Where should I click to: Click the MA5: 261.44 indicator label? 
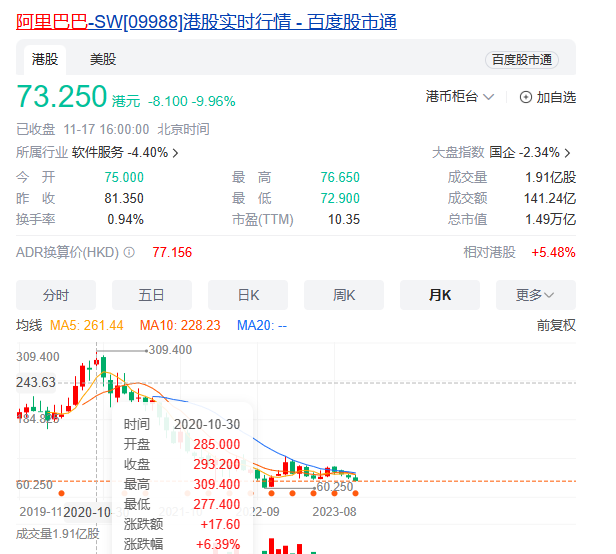[86, 325]
